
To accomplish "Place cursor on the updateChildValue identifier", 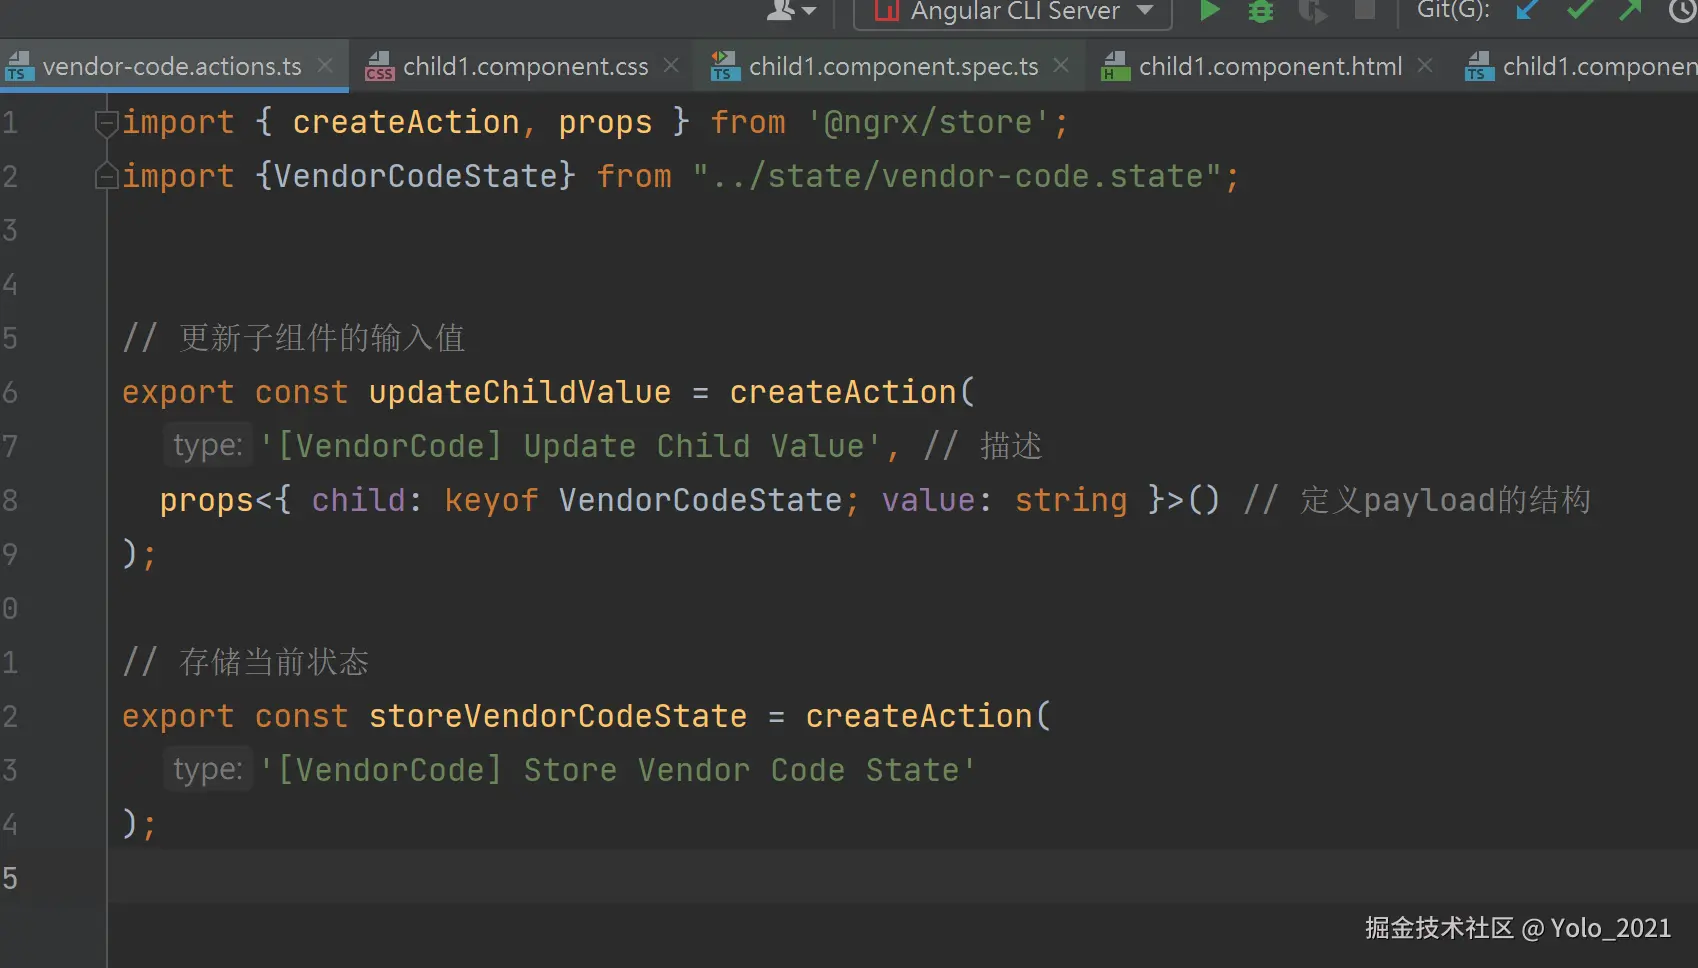I will point(520,393).
